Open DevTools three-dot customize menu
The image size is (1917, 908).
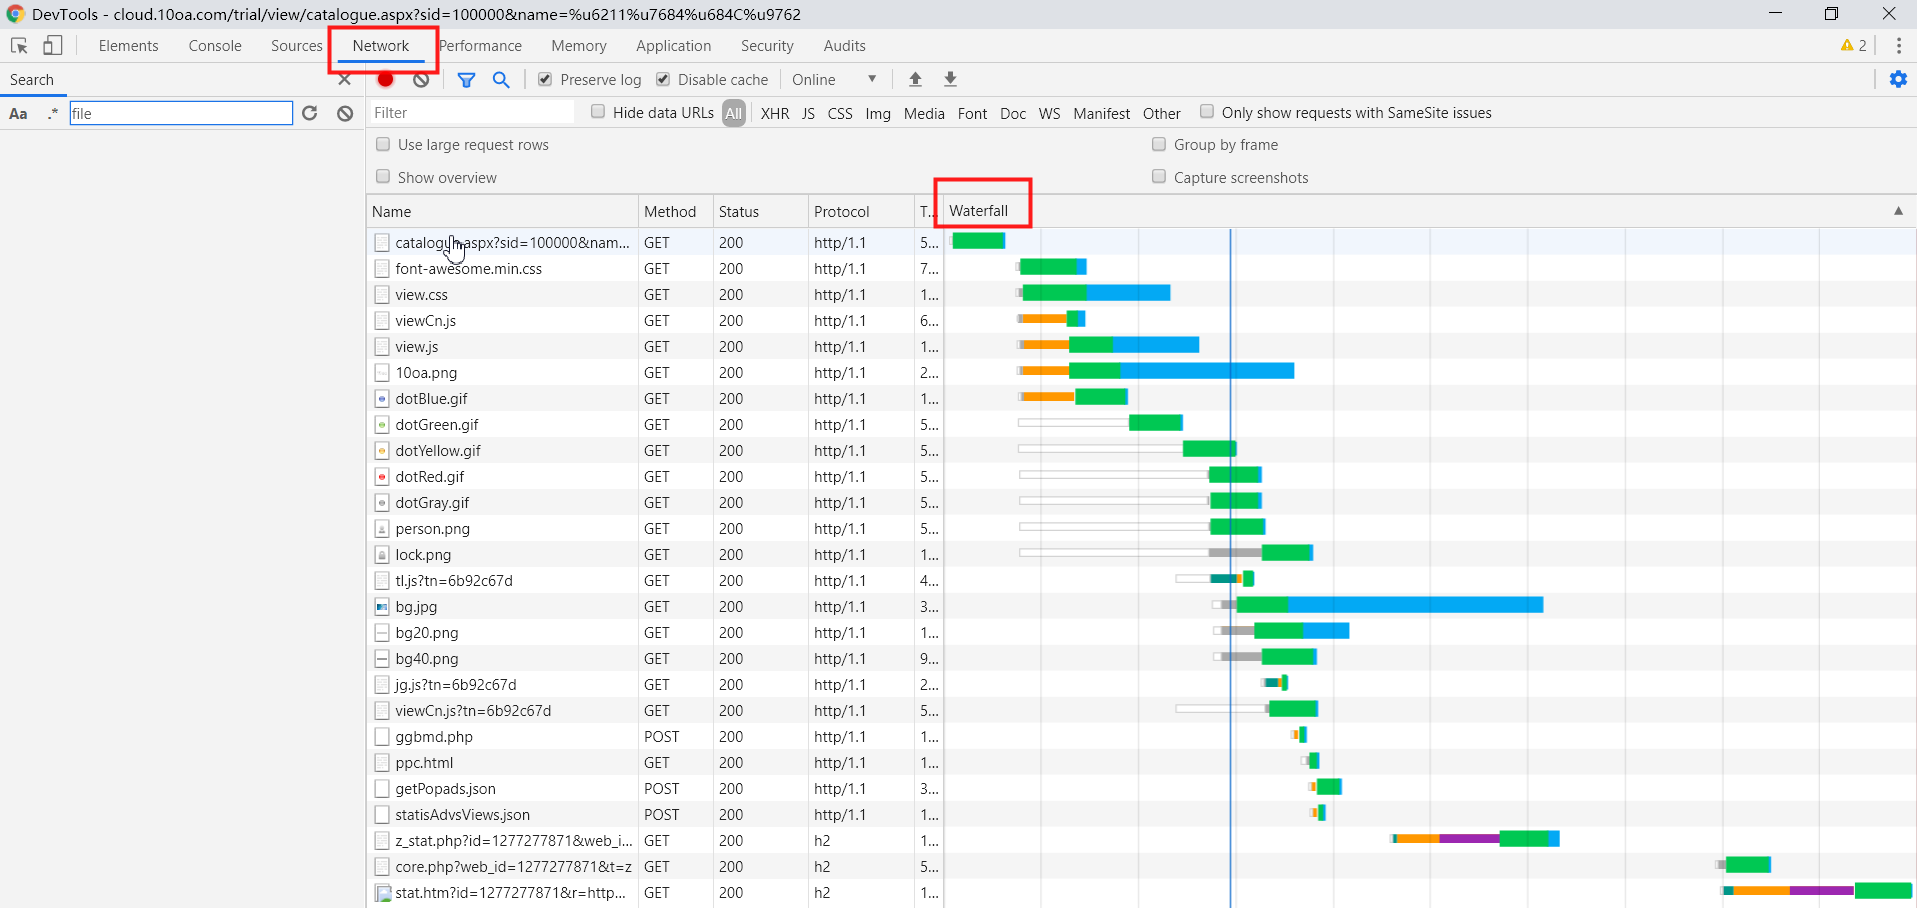click(1898, 46)
